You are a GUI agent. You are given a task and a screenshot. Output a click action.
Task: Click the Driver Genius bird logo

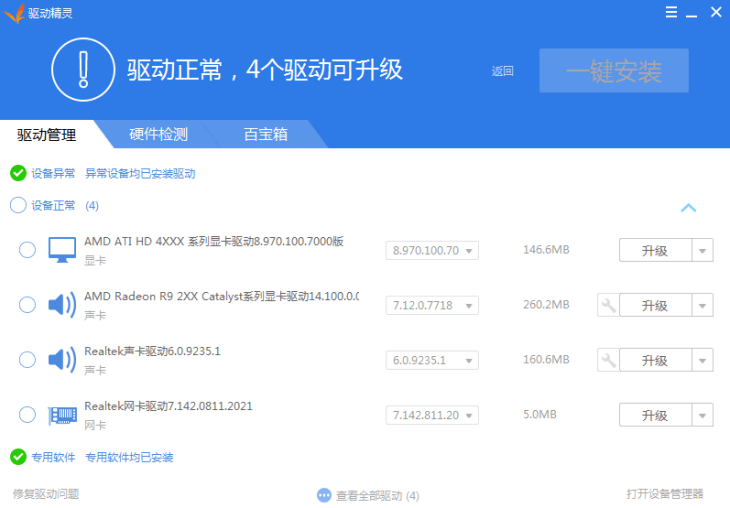tap(14, 13)
